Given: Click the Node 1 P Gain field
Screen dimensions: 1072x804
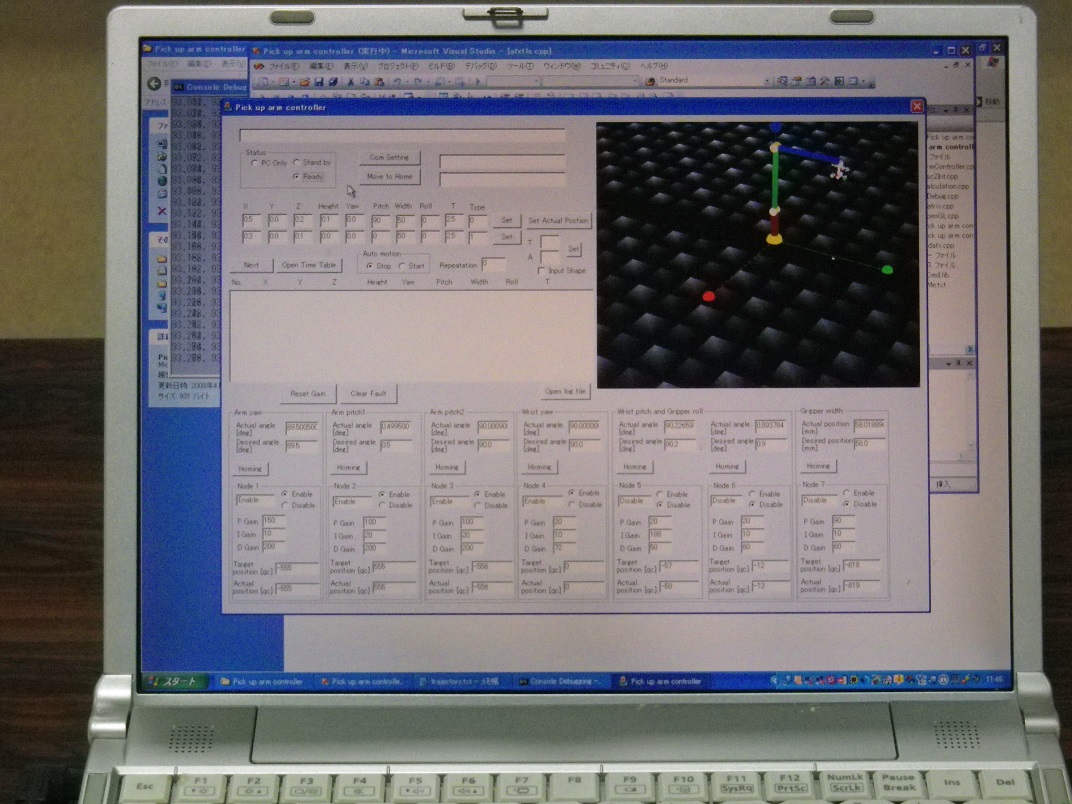Looking at the screenshot, I should point(273,521).
